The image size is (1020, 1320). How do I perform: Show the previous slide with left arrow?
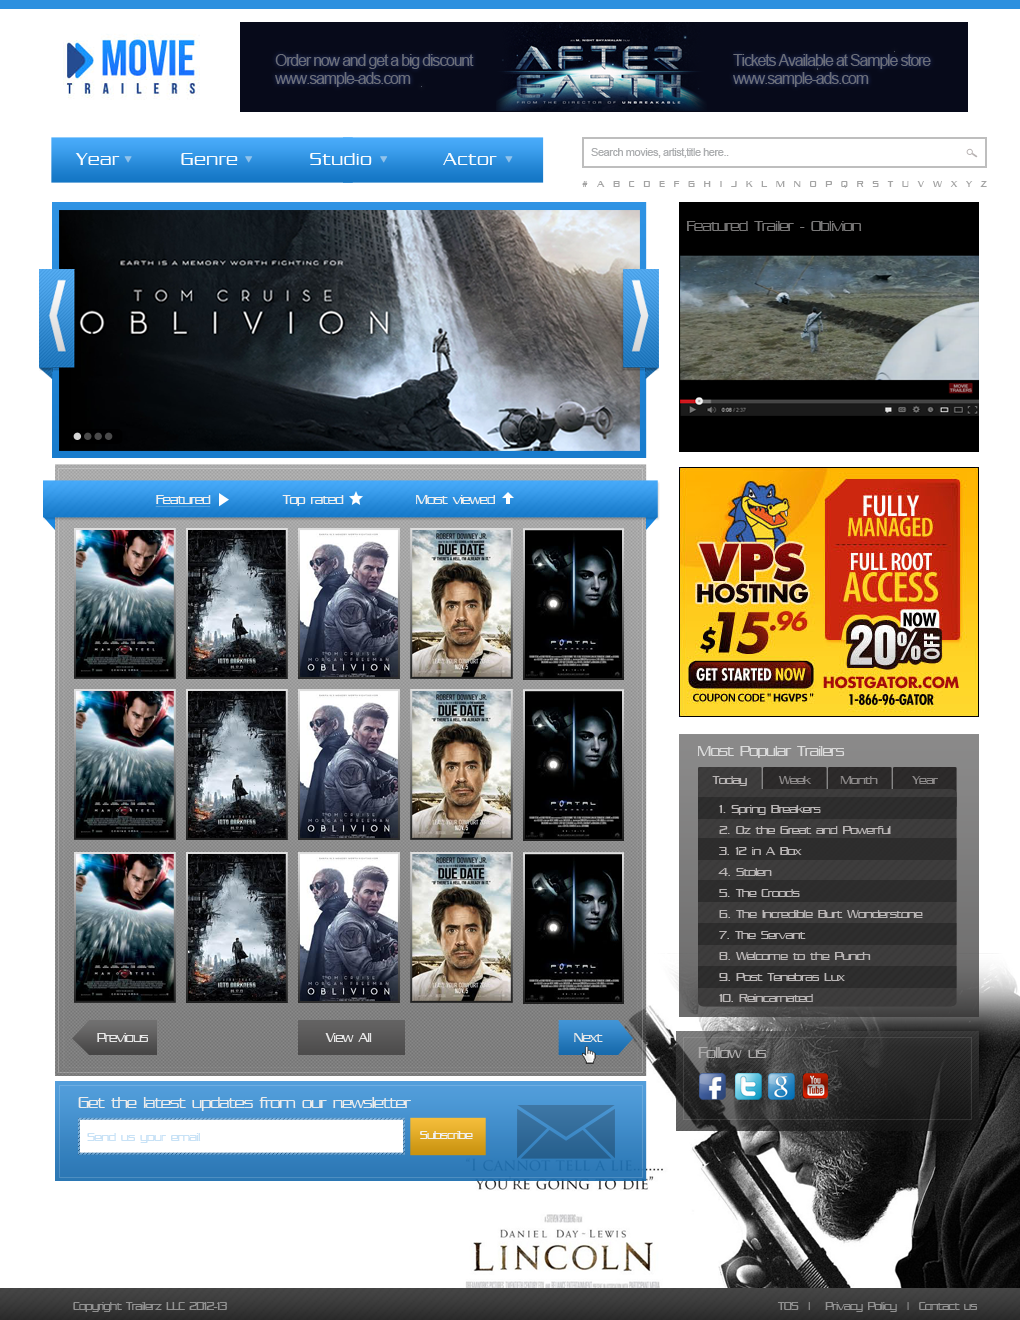57,318
